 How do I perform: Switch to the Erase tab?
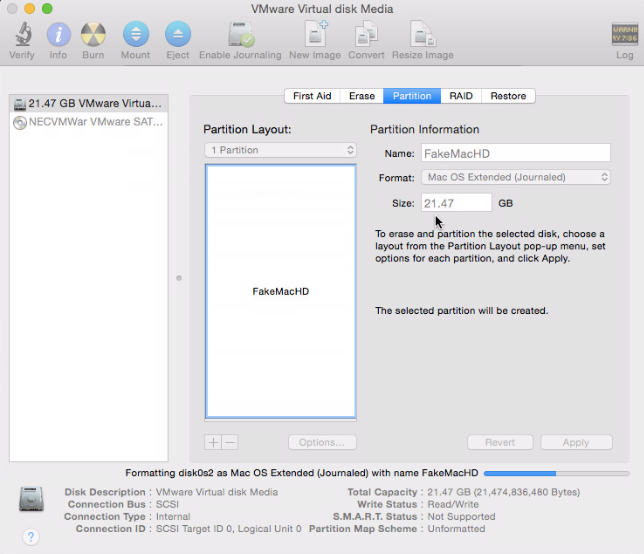pyautogui.click(x=362, y=96)
